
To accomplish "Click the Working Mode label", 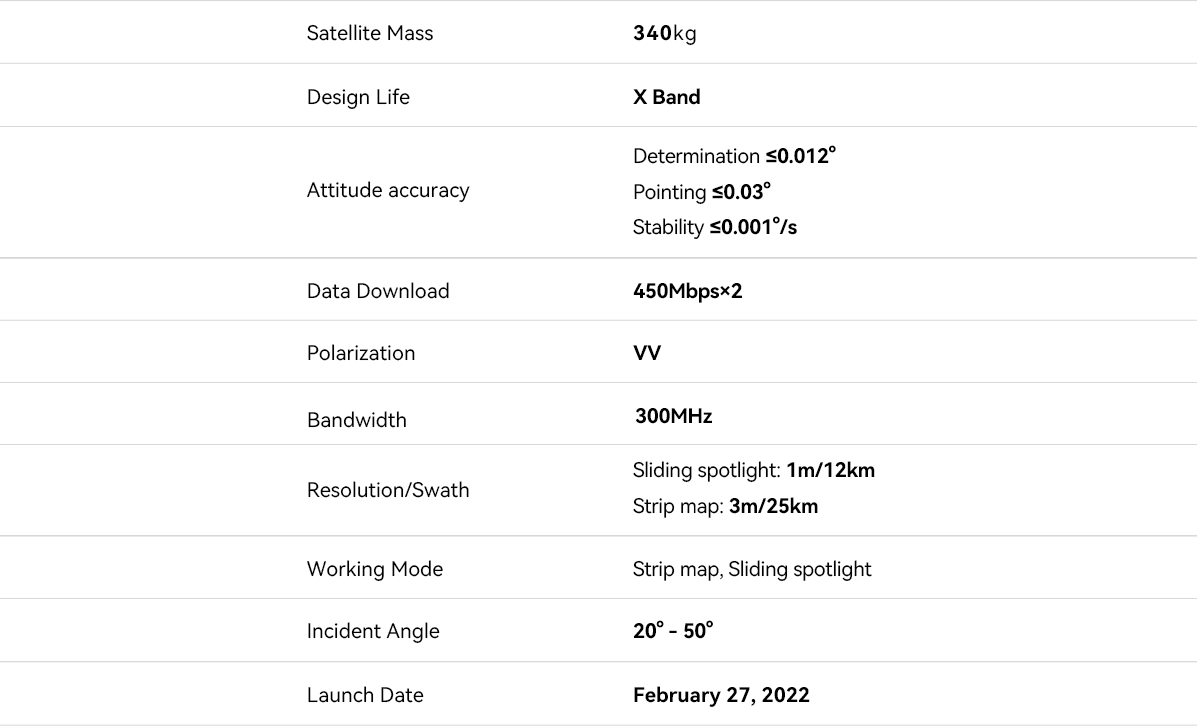I will pyautogui.click(x=375, y=569).
